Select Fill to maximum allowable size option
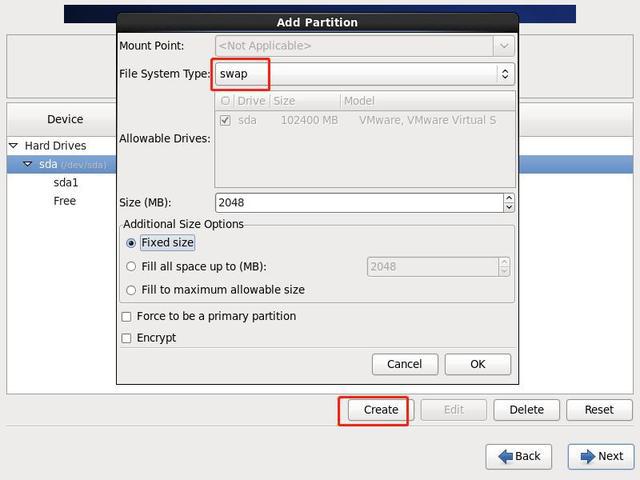Screen dimensions: 640x480 [131, 290]
